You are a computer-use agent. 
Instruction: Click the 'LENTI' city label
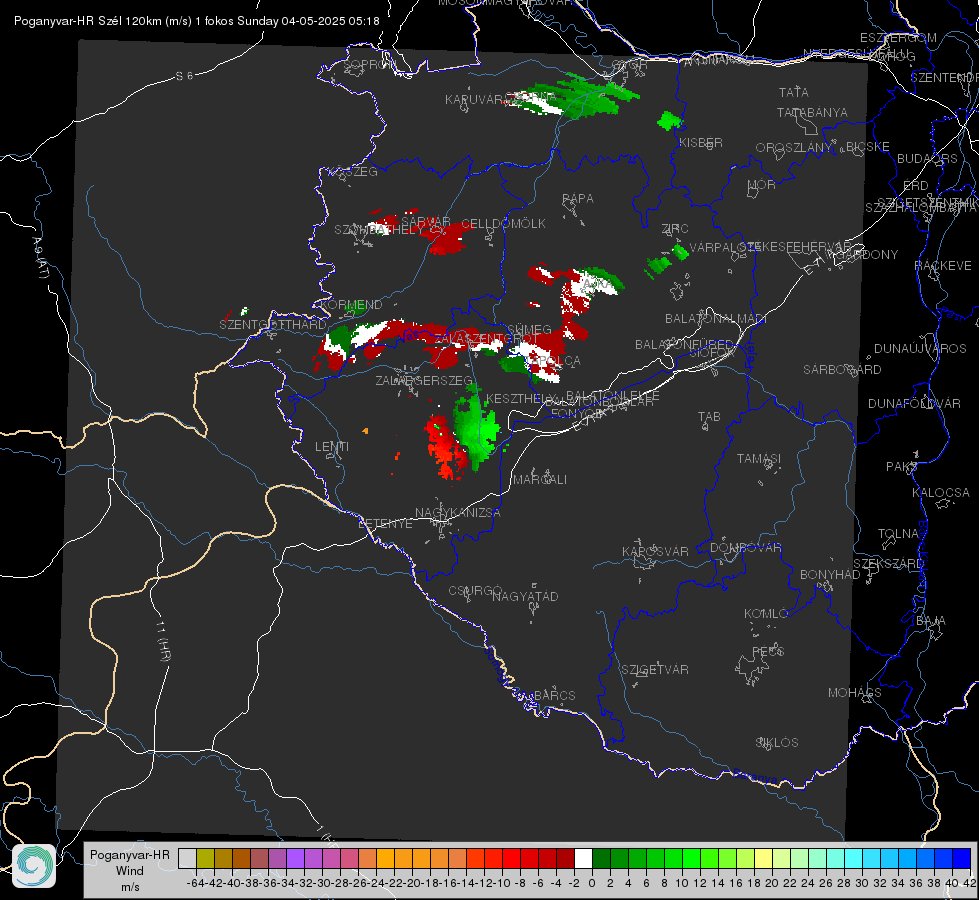[332, 446]
